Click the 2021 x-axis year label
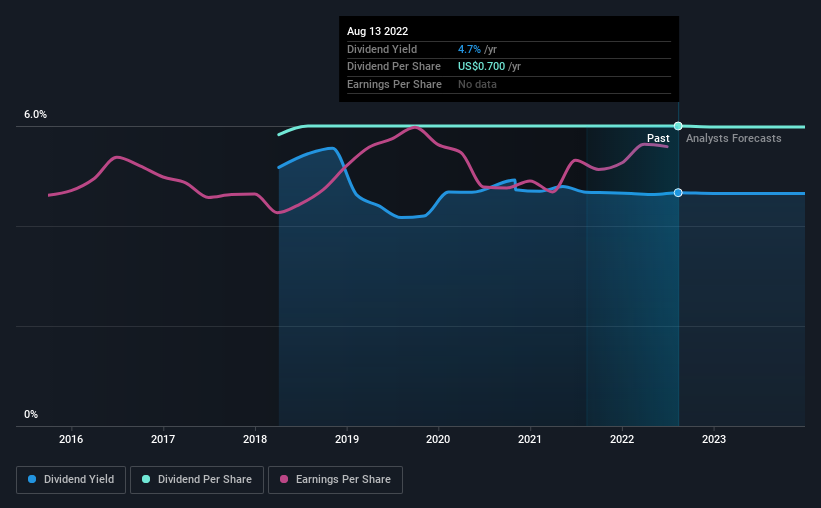 coord(530,439)
